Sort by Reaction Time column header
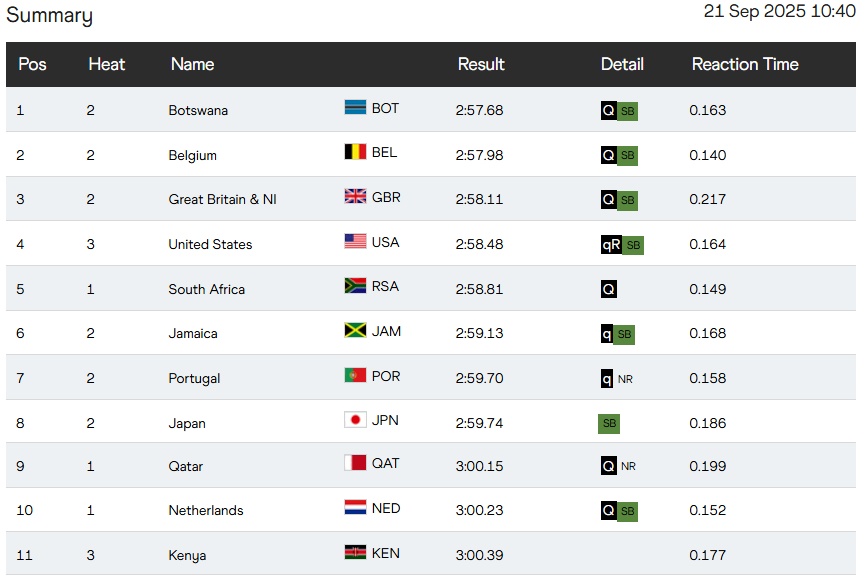Viewport: 865px width, 576px height. point(745,64)
